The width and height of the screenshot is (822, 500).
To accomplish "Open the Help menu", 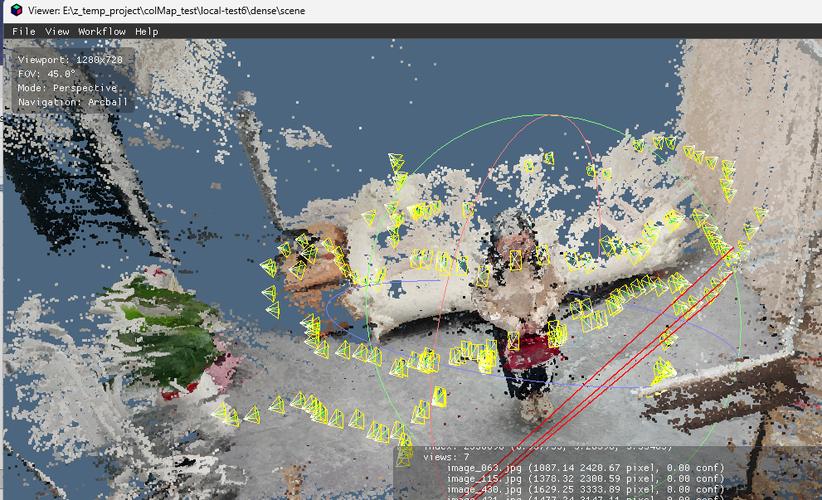I will point(146,31).
